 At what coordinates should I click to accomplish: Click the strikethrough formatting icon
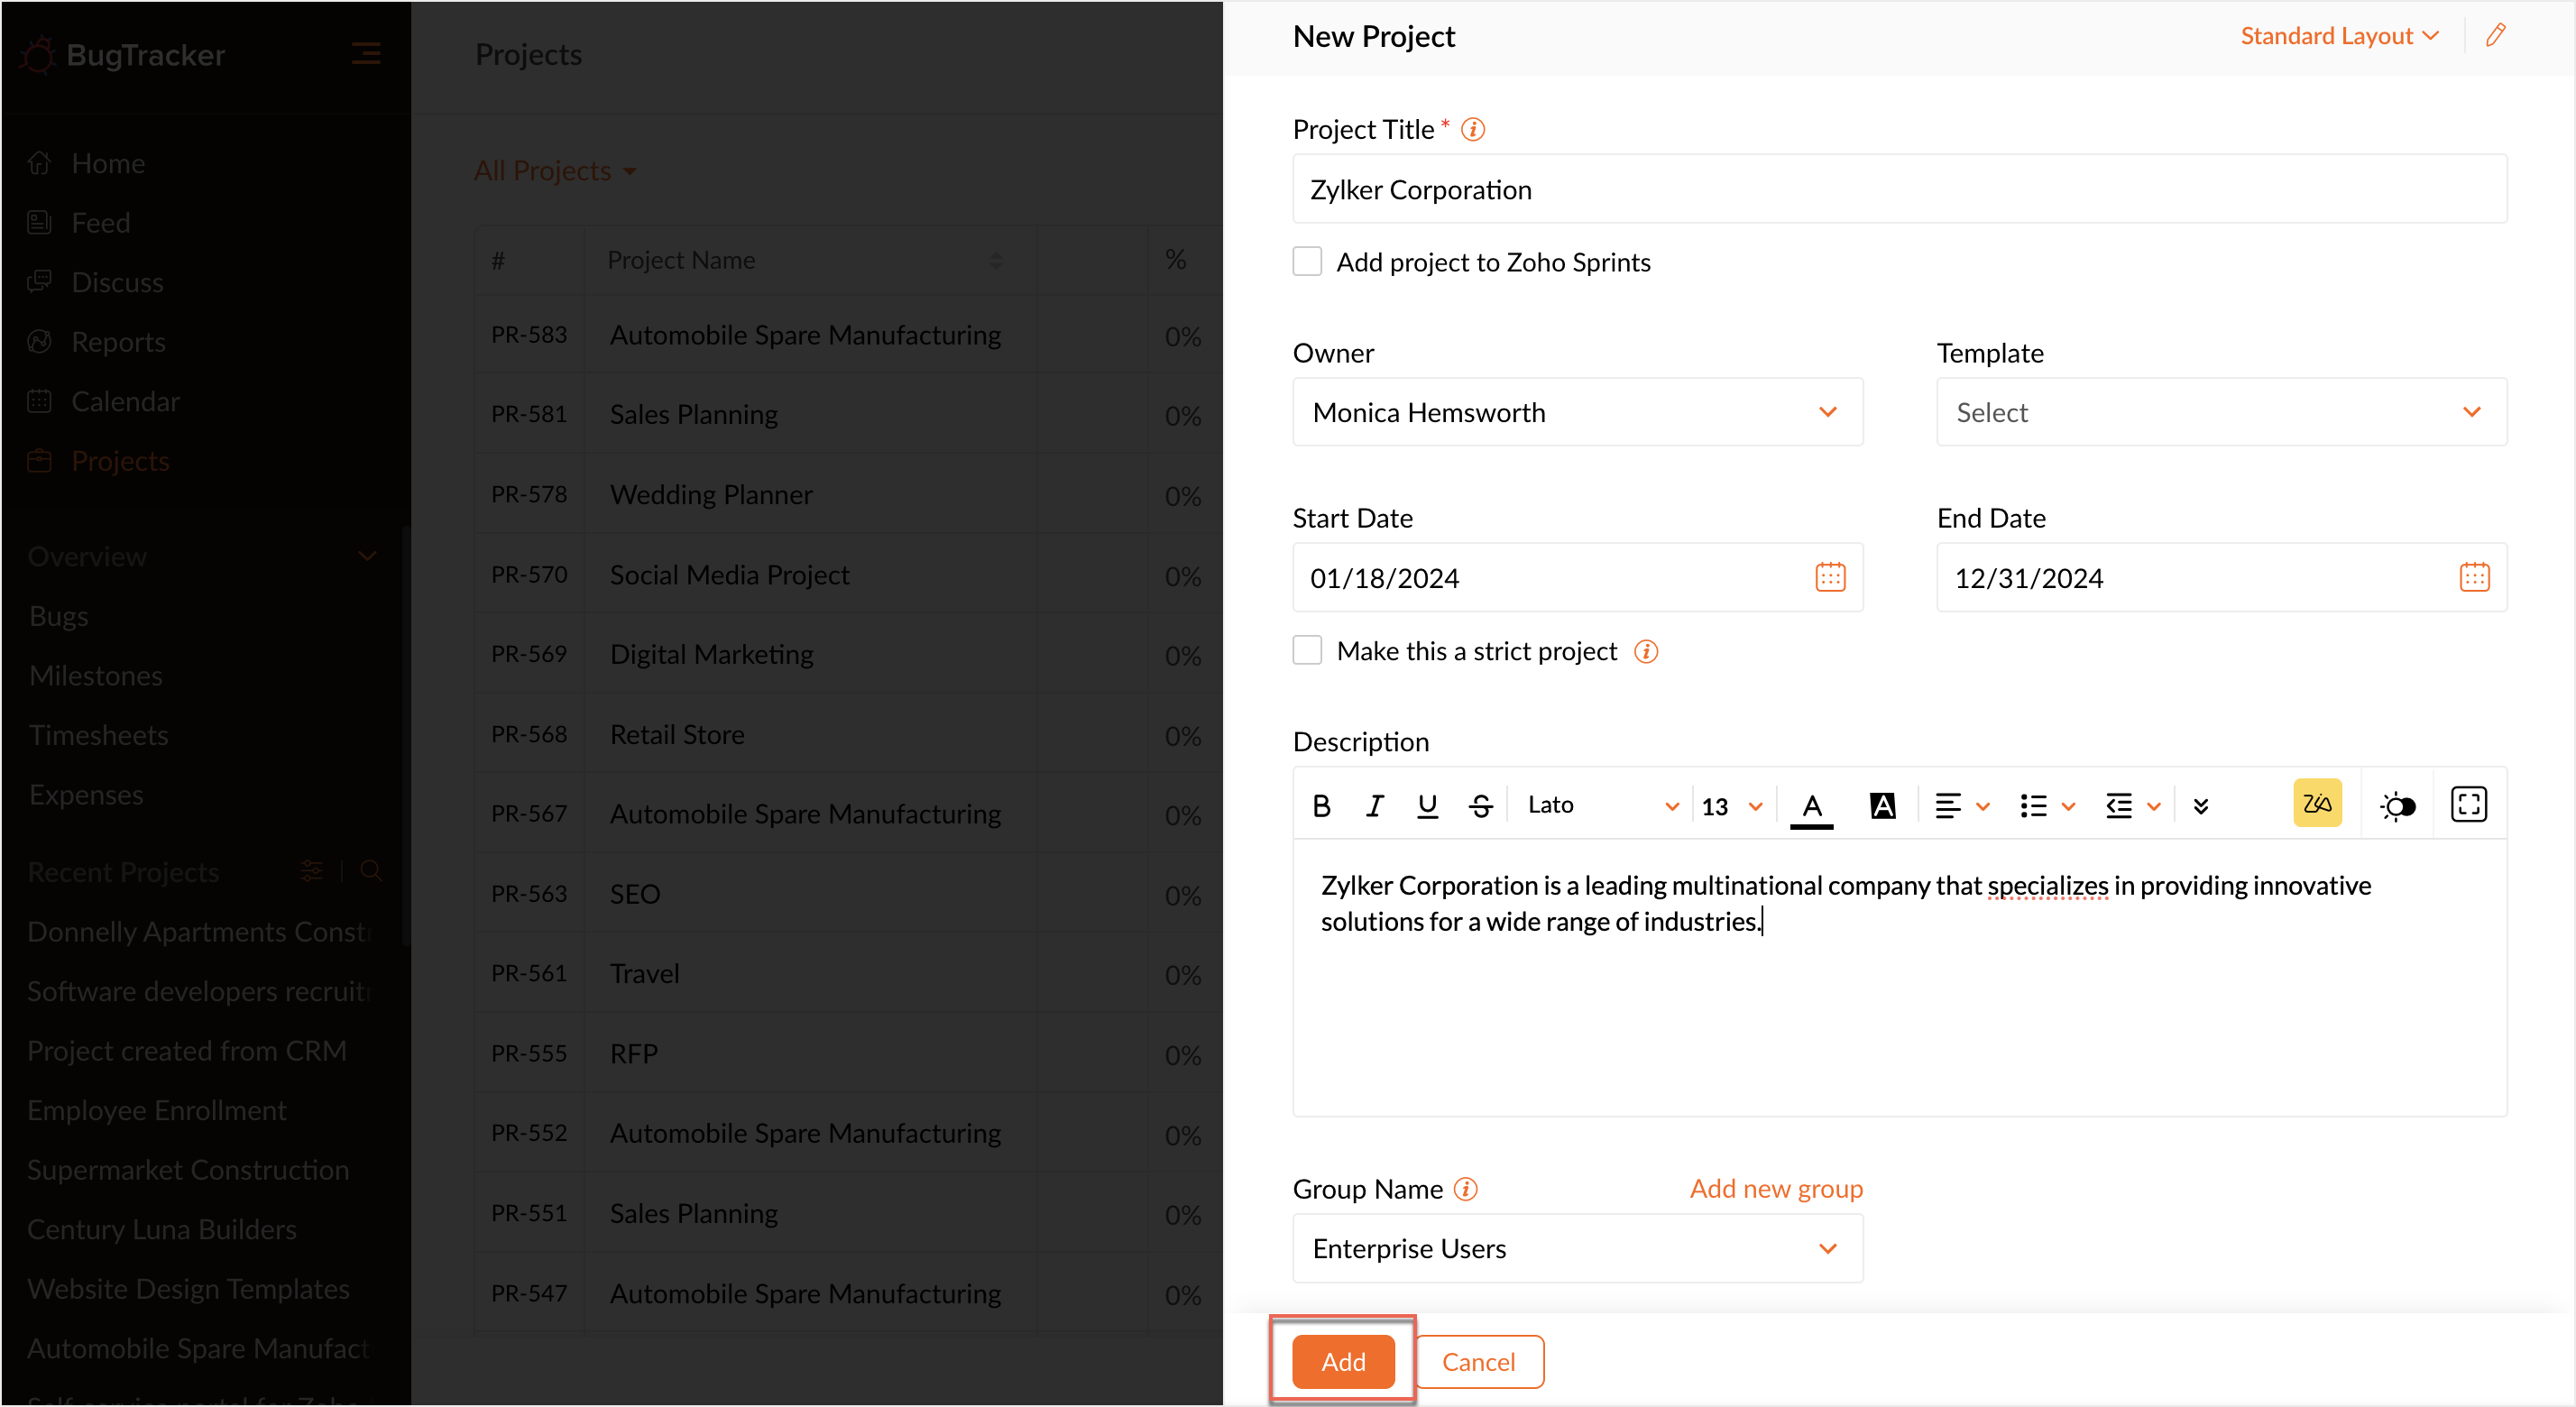pyautogui.click(x=1480, y=805)
